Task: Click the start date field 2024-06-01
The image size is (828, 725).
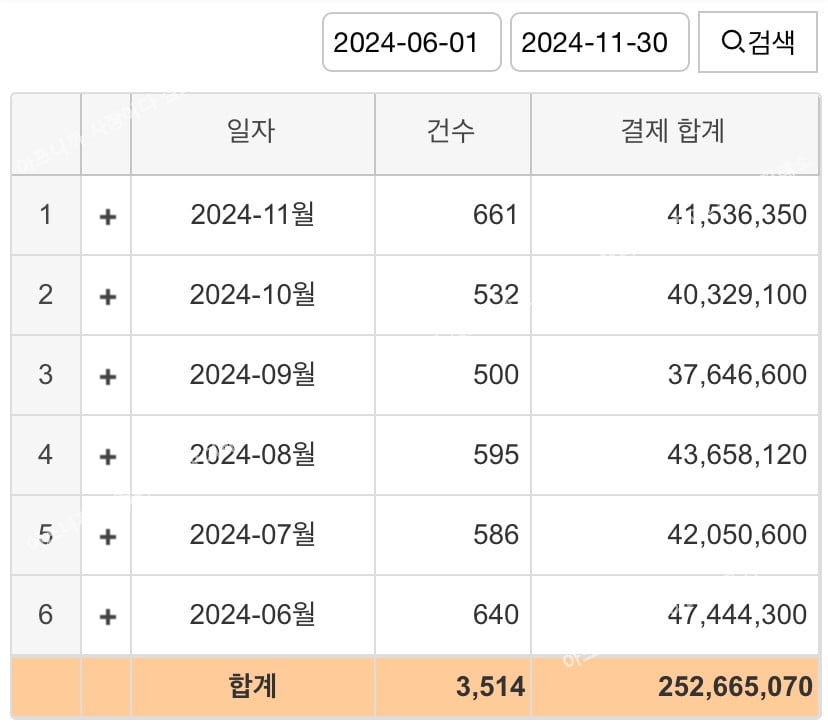Action: pos(411,42)
